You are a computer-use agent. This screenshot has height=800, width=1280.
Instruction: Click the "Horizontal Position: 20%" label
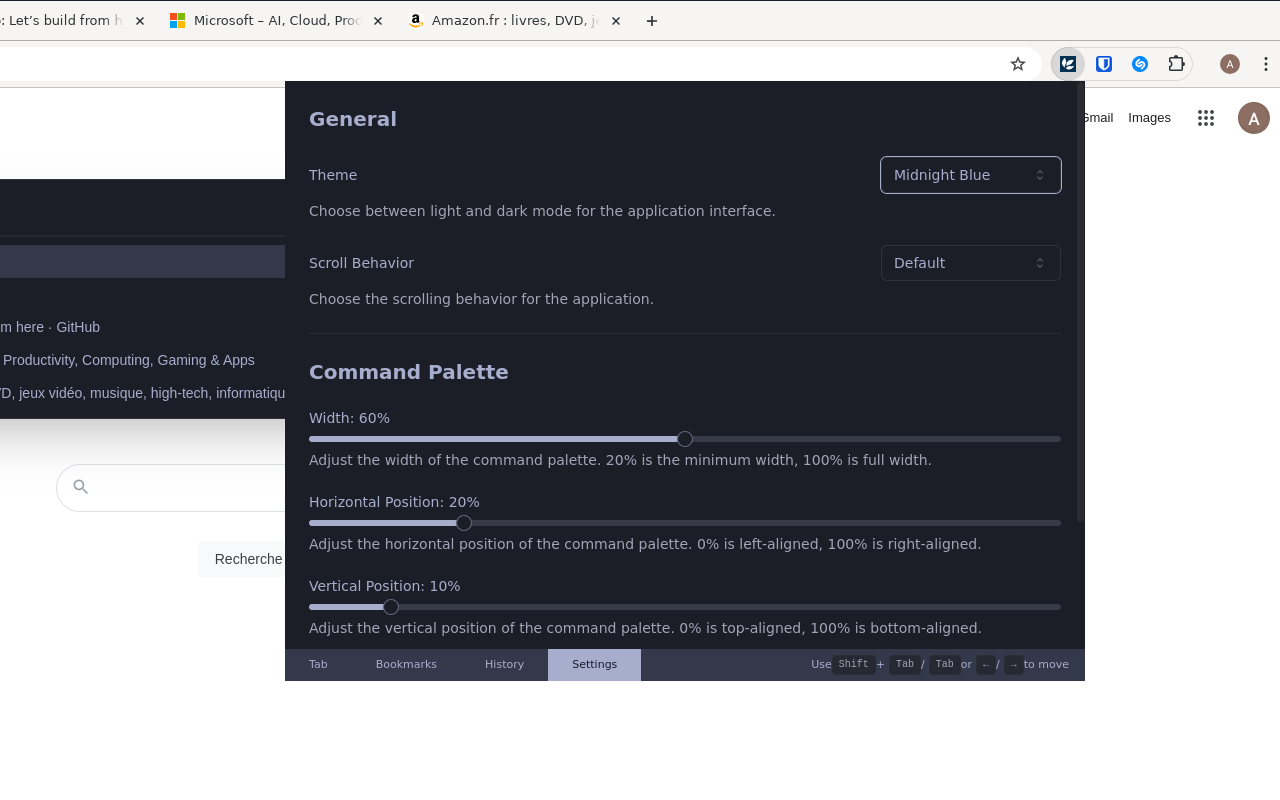394,502
